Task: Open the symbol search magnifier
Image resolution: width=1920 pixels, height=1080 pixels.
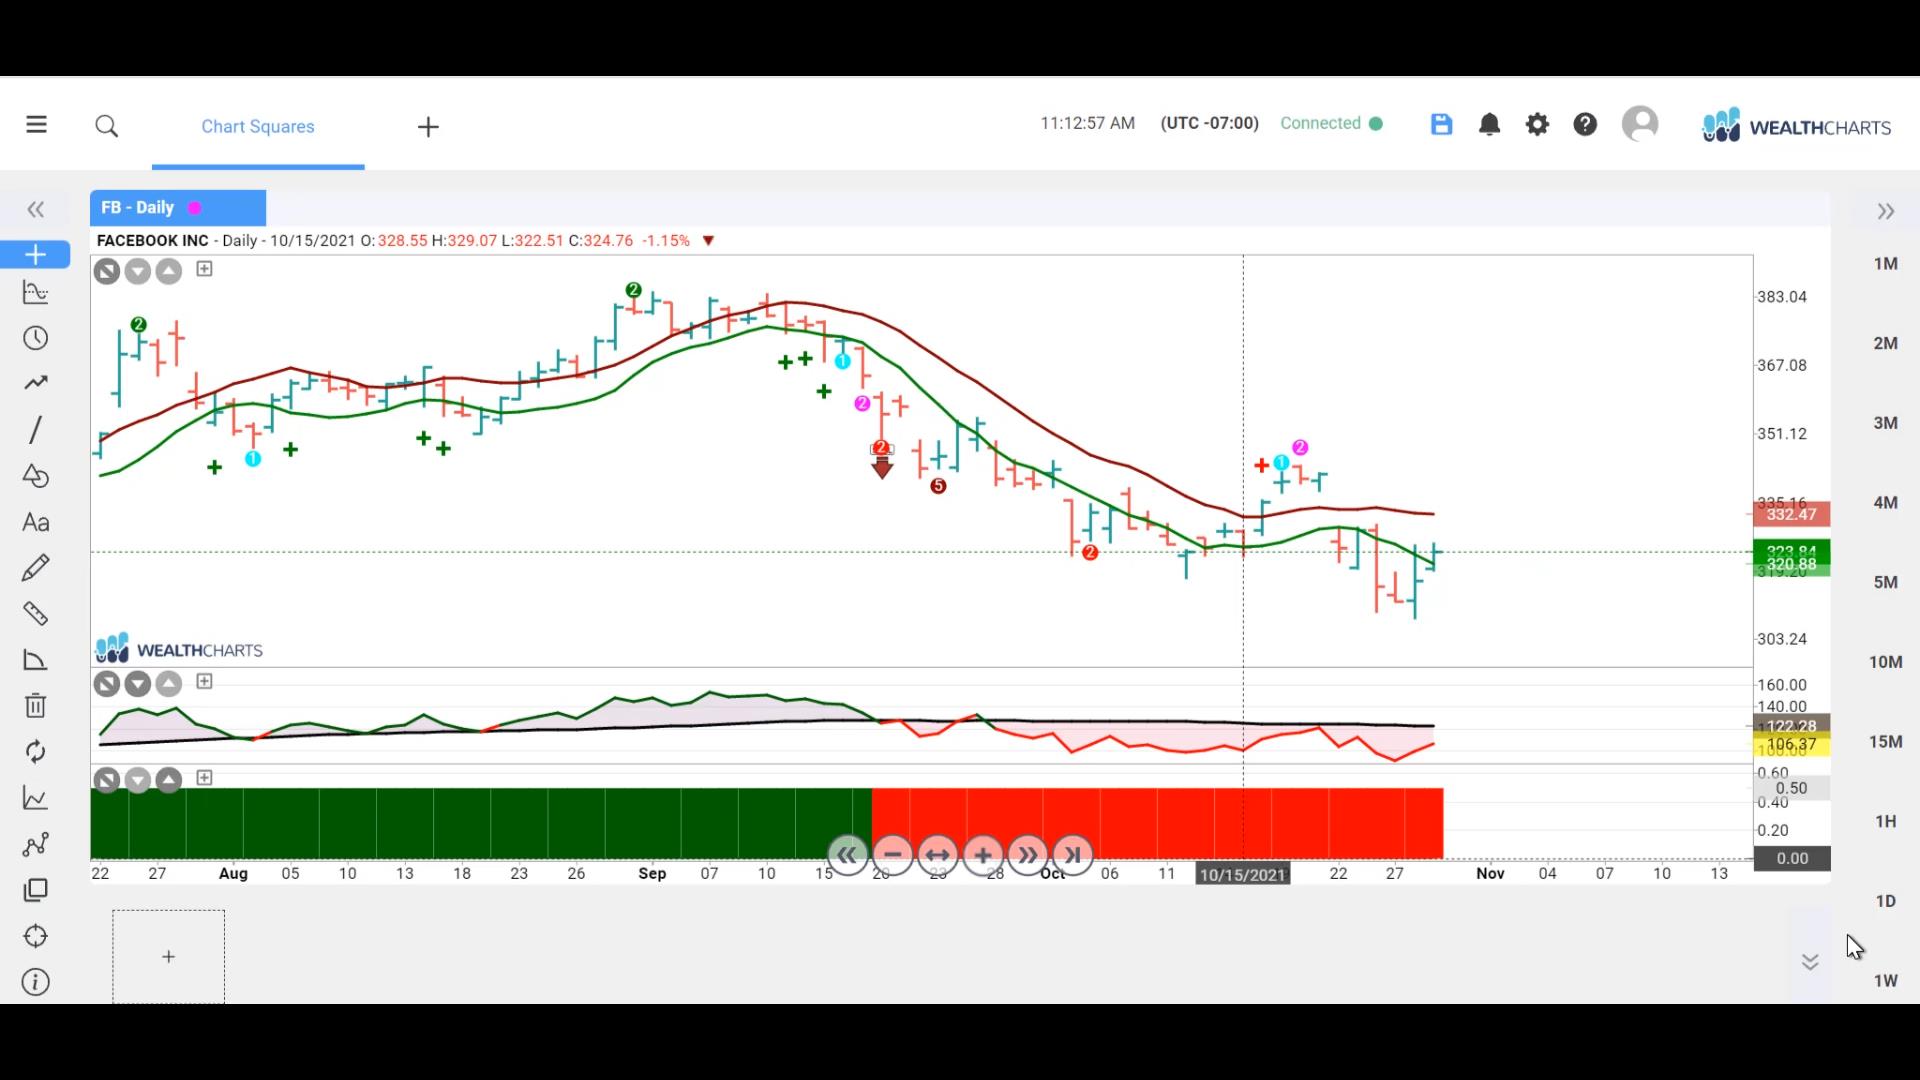Action: pyautogui.click(x=107, y=126)
